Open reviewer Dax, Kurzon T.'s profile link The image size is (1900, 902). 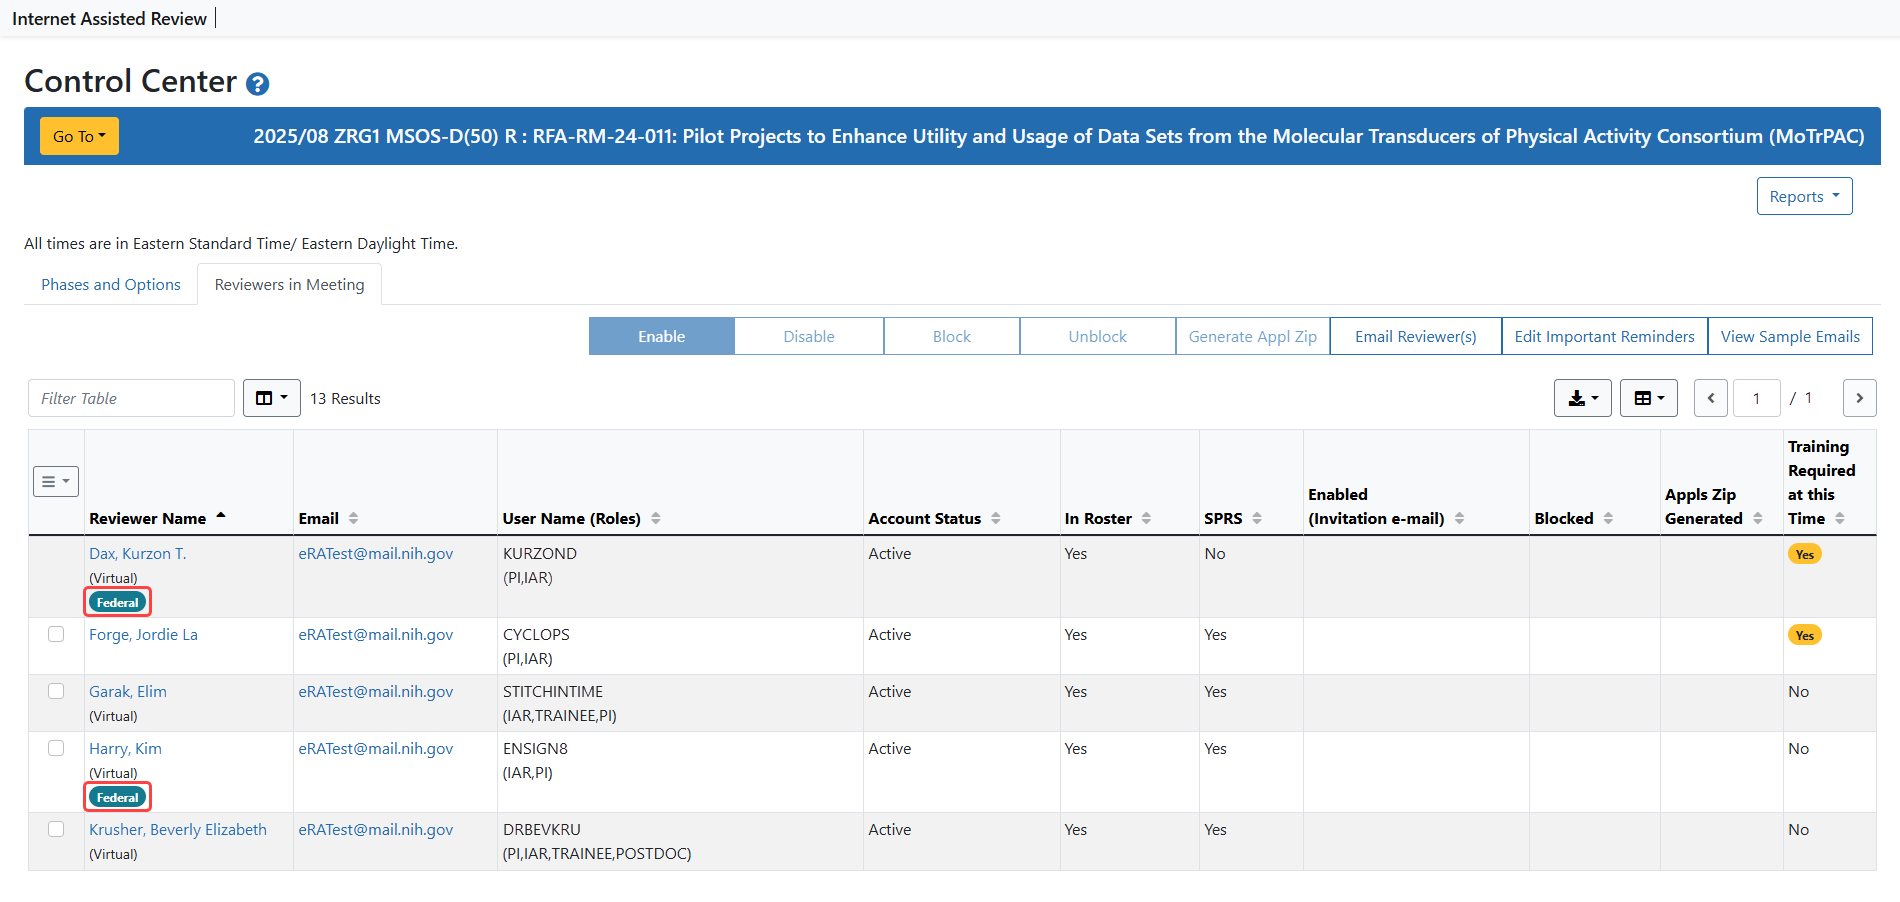137,553
